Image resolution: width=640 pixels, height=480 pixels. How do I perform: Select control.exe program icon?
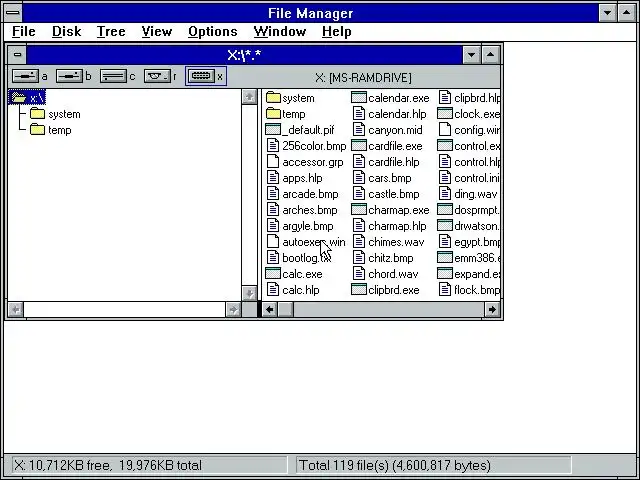click(x=445, y=146)
